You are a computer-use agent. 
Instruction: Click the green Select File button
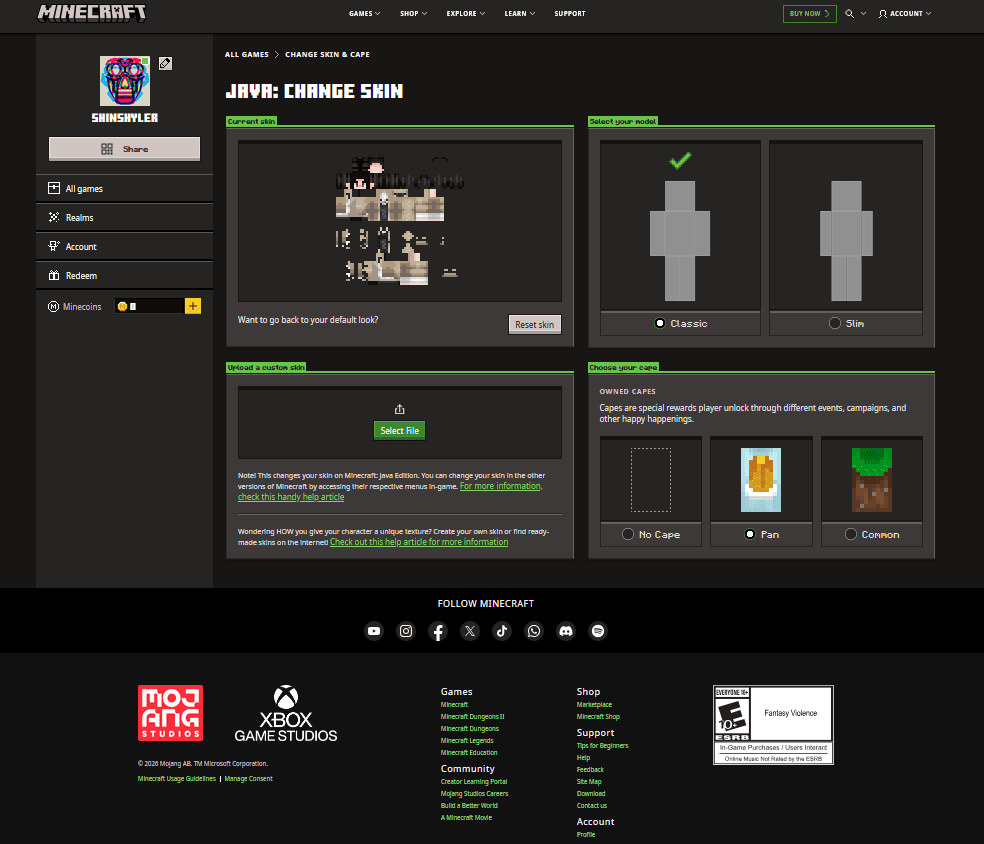pos(400,430)
